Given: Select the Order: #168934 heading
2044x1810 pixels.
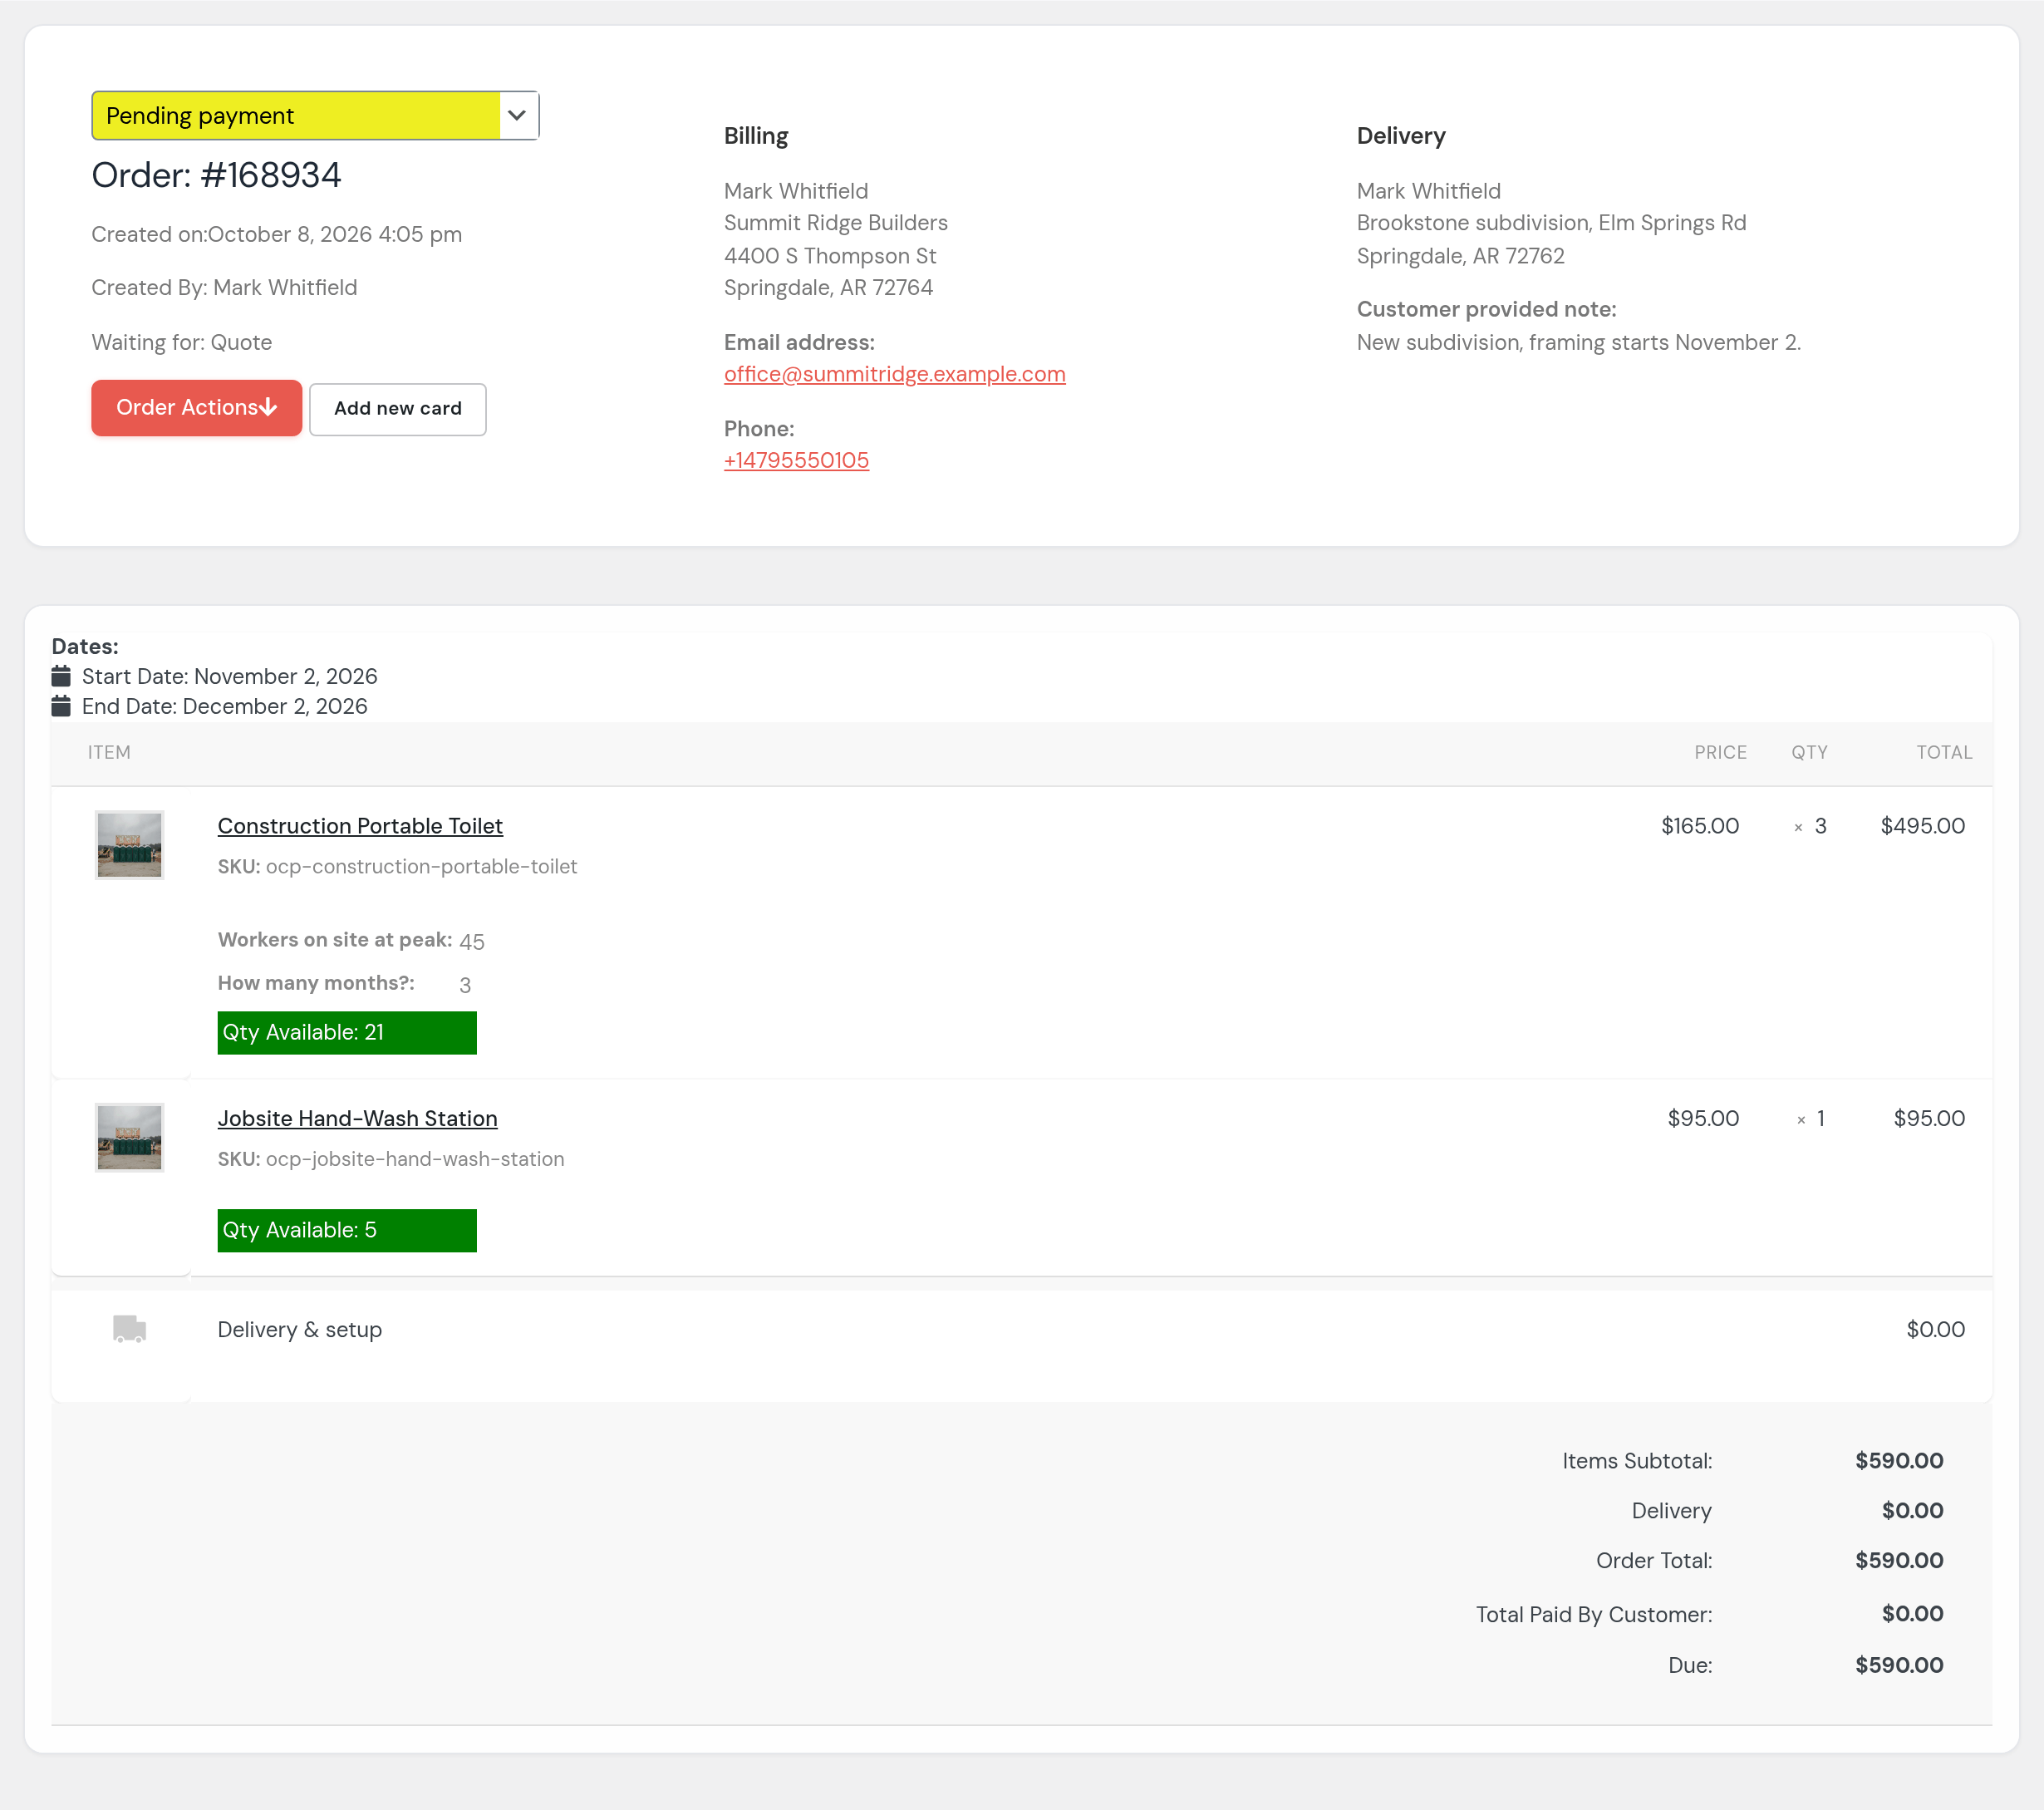Looking at the screenshot, I should click(x=216, y=175).
